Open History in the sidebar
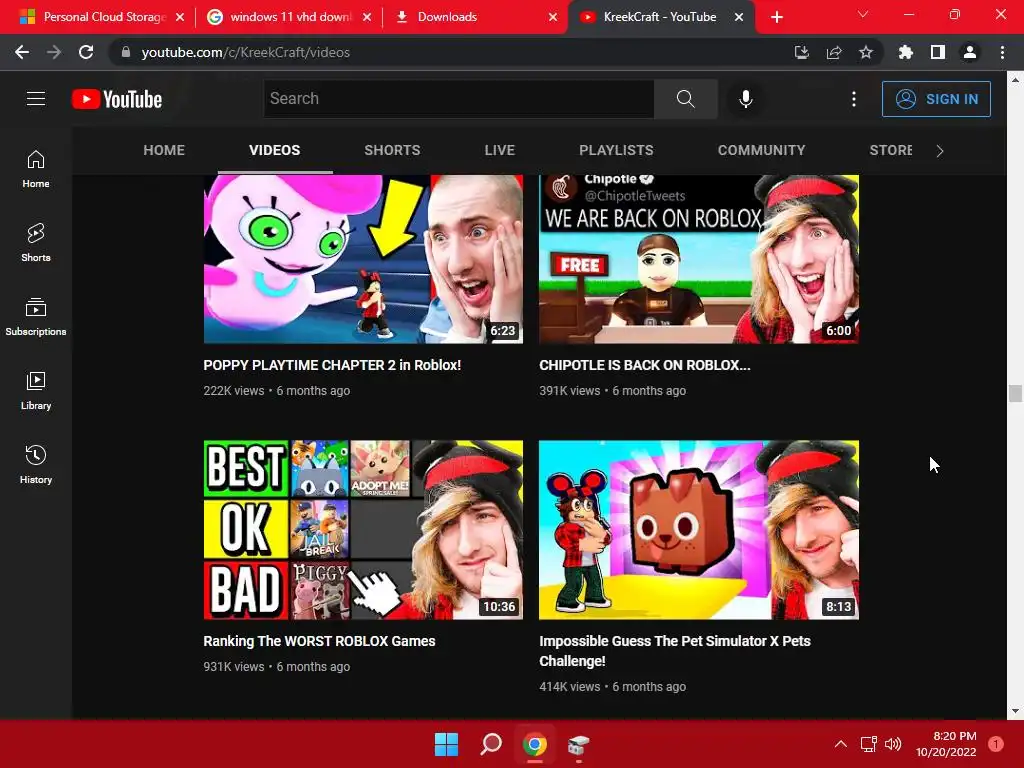This screenshot has width=1024, height=768. [x=36, y=464]
